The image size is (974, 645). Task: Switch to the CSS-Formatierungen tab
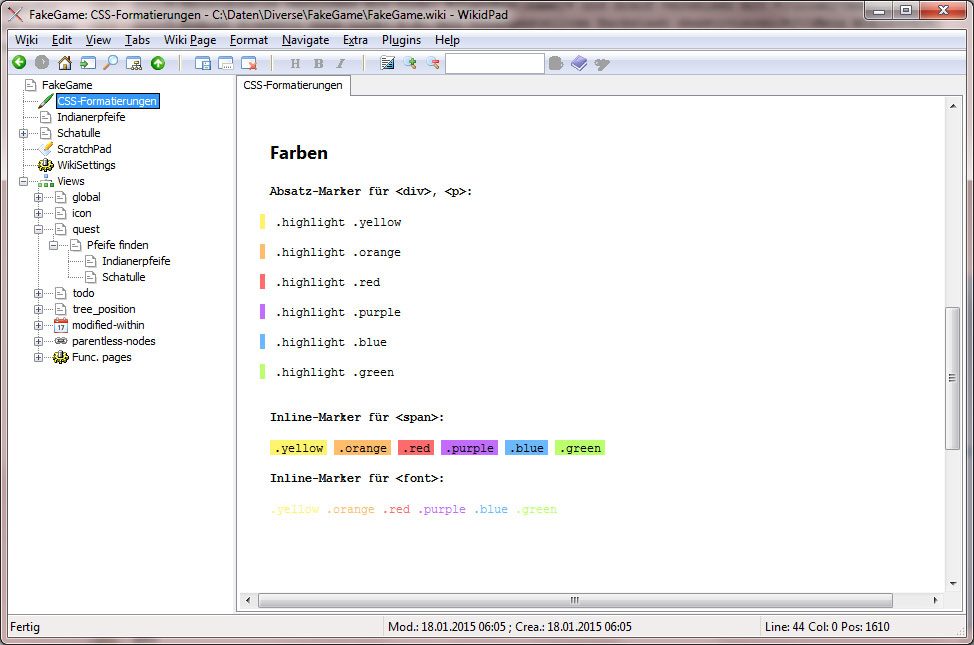(293, 86)
